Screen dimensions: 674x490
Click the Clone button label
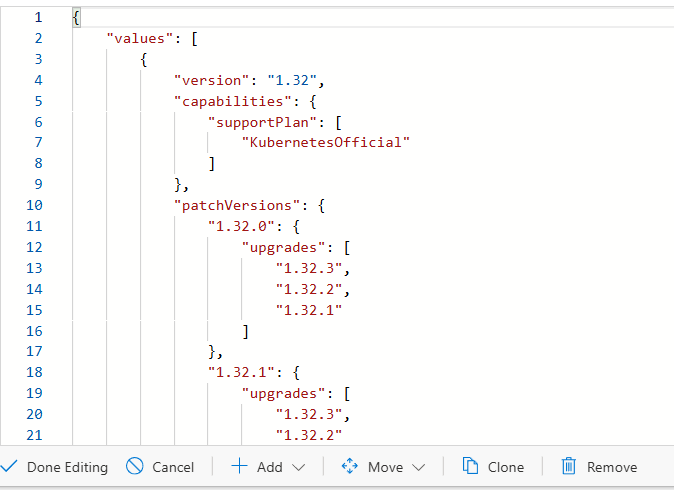pyautogui.click(x=506, y=467)
